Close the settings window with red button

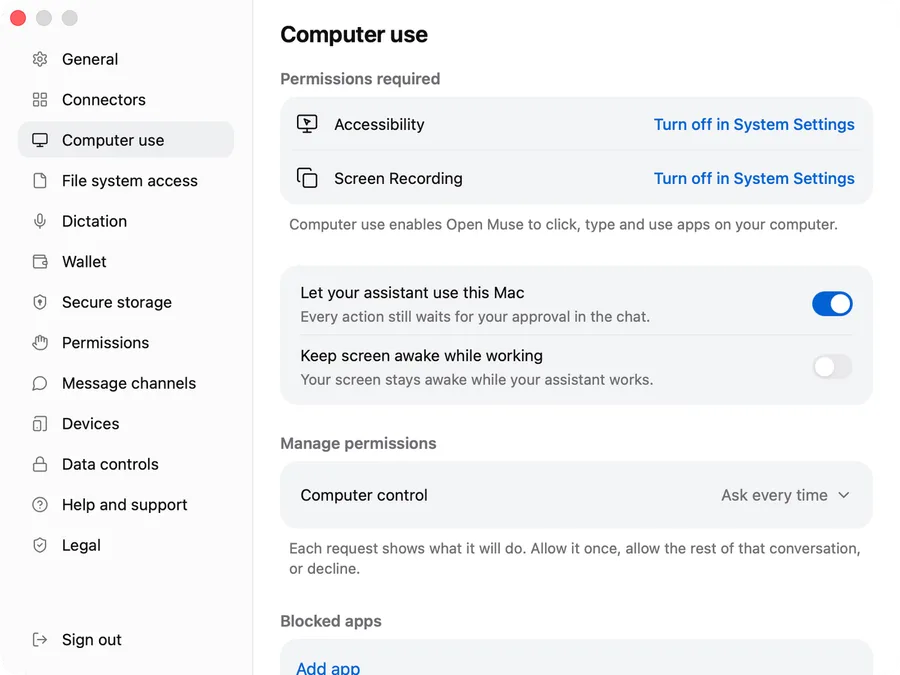click(x=18, y=18)
